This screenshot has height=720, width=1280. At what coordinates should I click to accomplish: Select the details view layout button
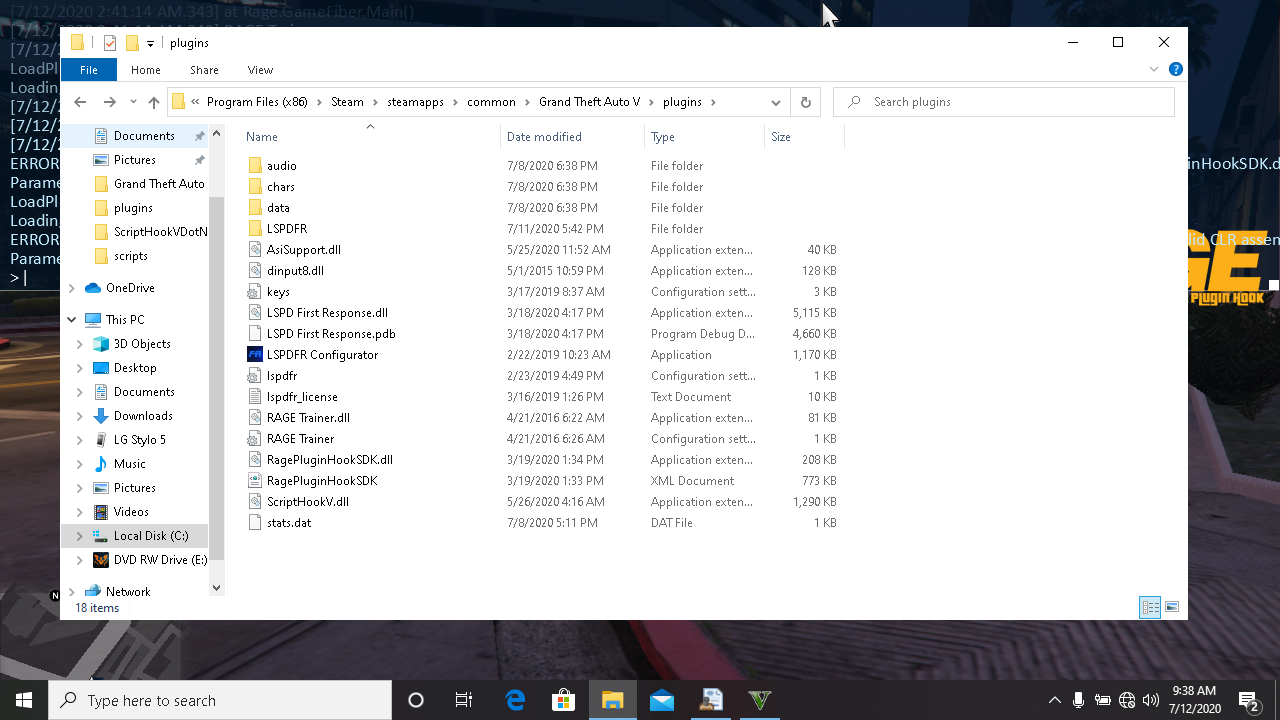pyautogui.click(x=1150, y=607)
